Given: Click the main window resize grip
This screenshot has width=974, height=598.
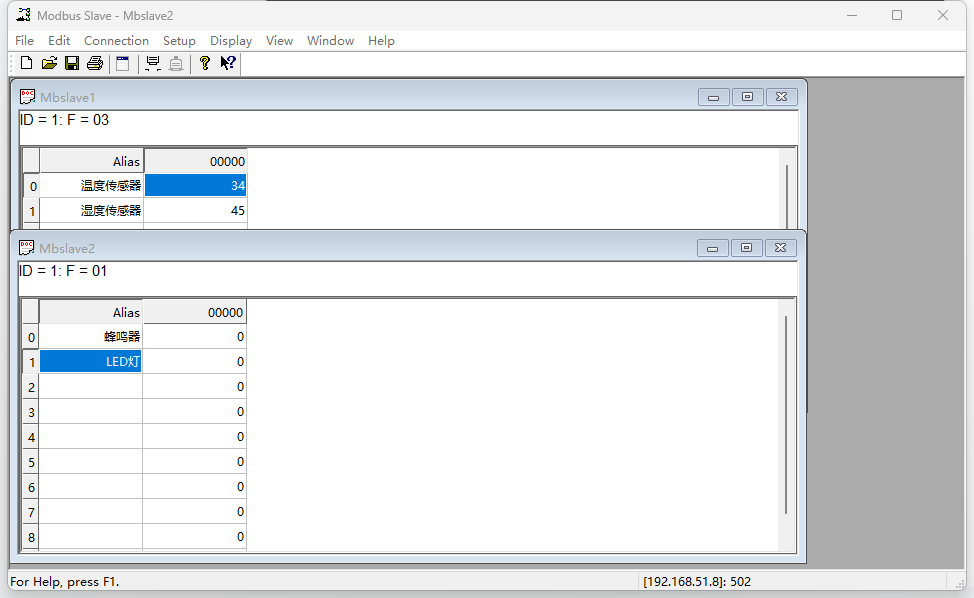Looking at the screenshot, I should (960, 584).
